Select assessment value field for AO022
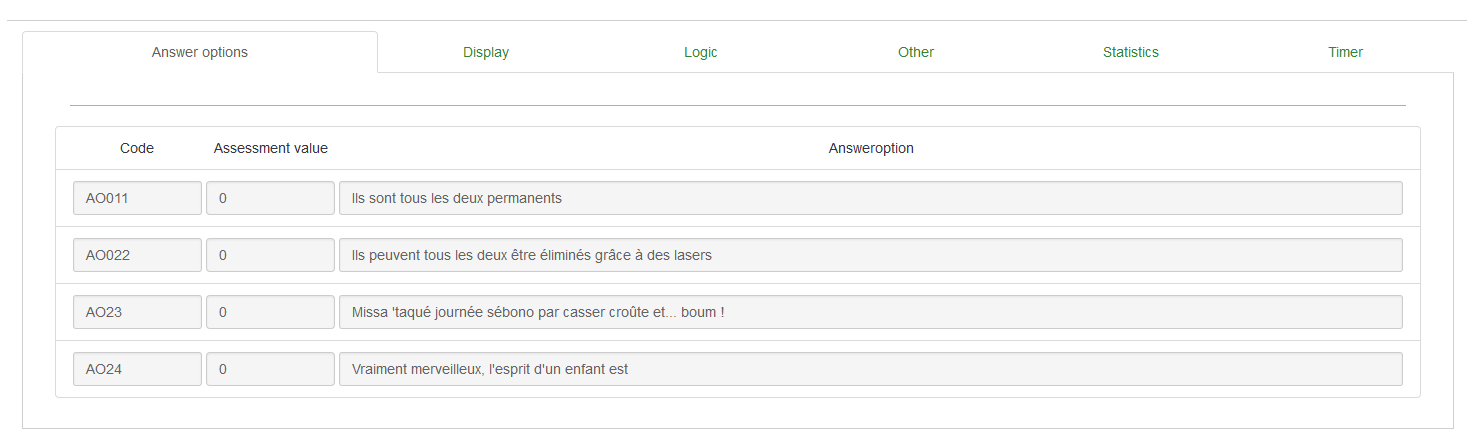This screenshot has width=1467, height=441. pyautogui.click(x=270, y=255)
